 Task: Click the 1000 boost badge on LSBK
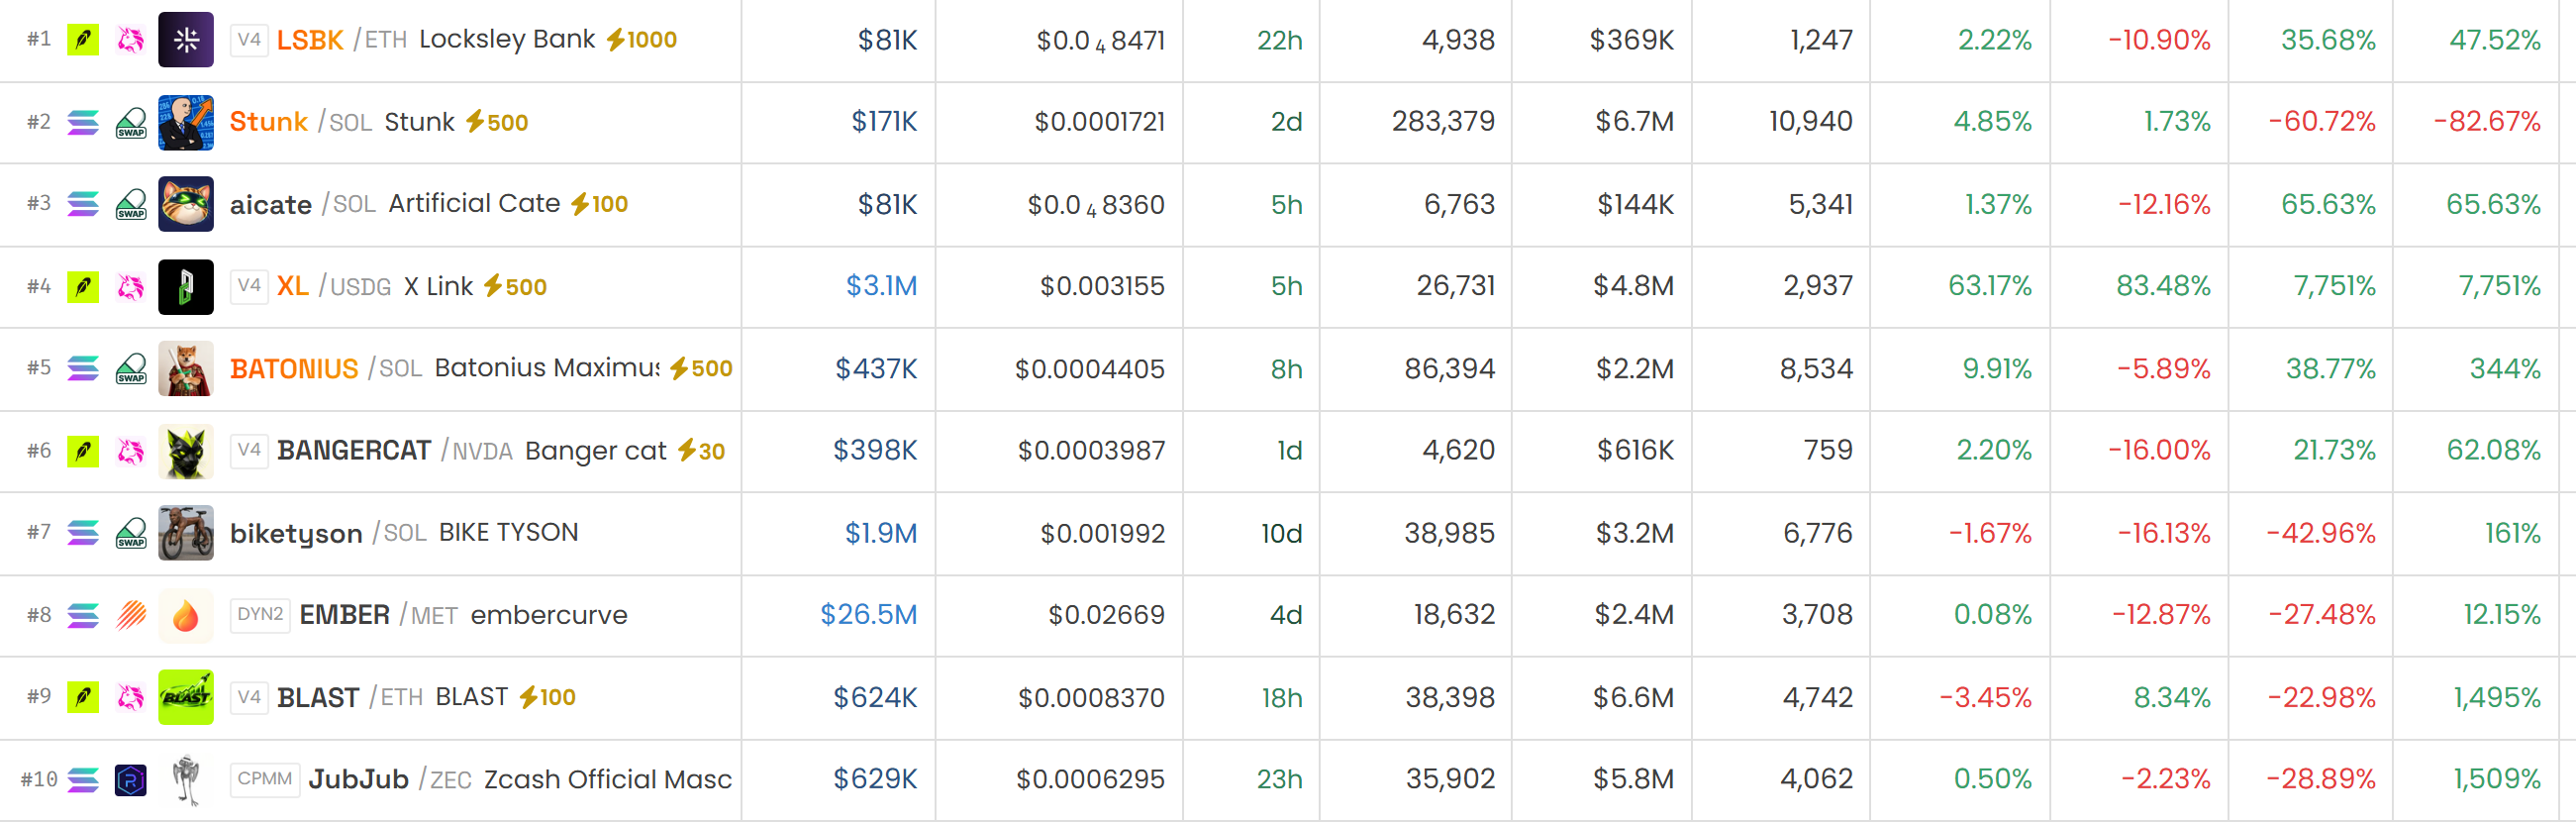642,40
